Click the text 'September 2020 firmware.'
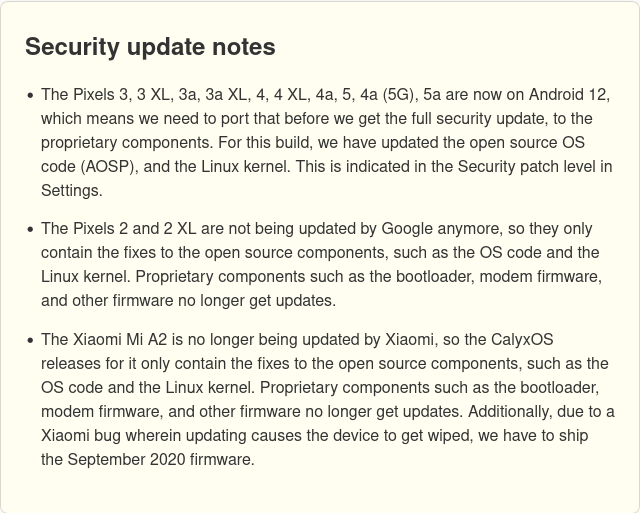 pyautogui.click(x=161, y=460)
